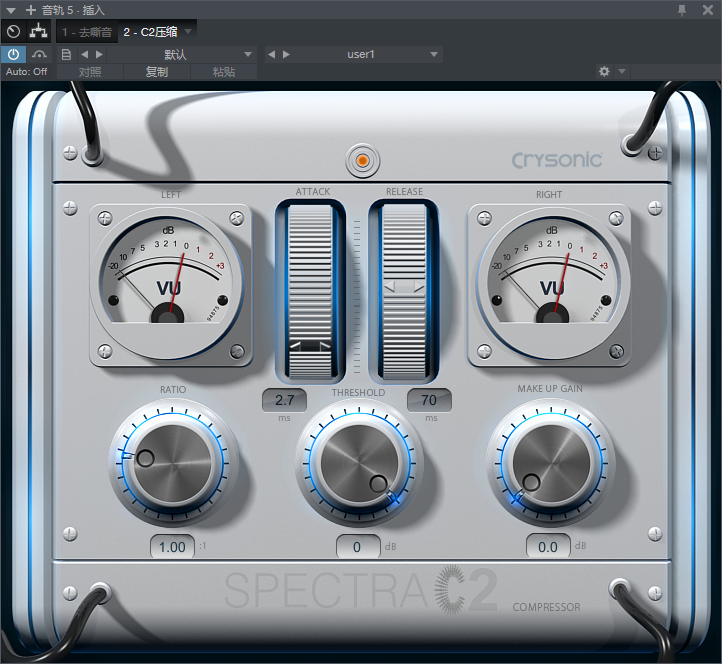Open the gear settings icon
The height and width of the screenshot is (664, 722).
(x=604, y=71)
